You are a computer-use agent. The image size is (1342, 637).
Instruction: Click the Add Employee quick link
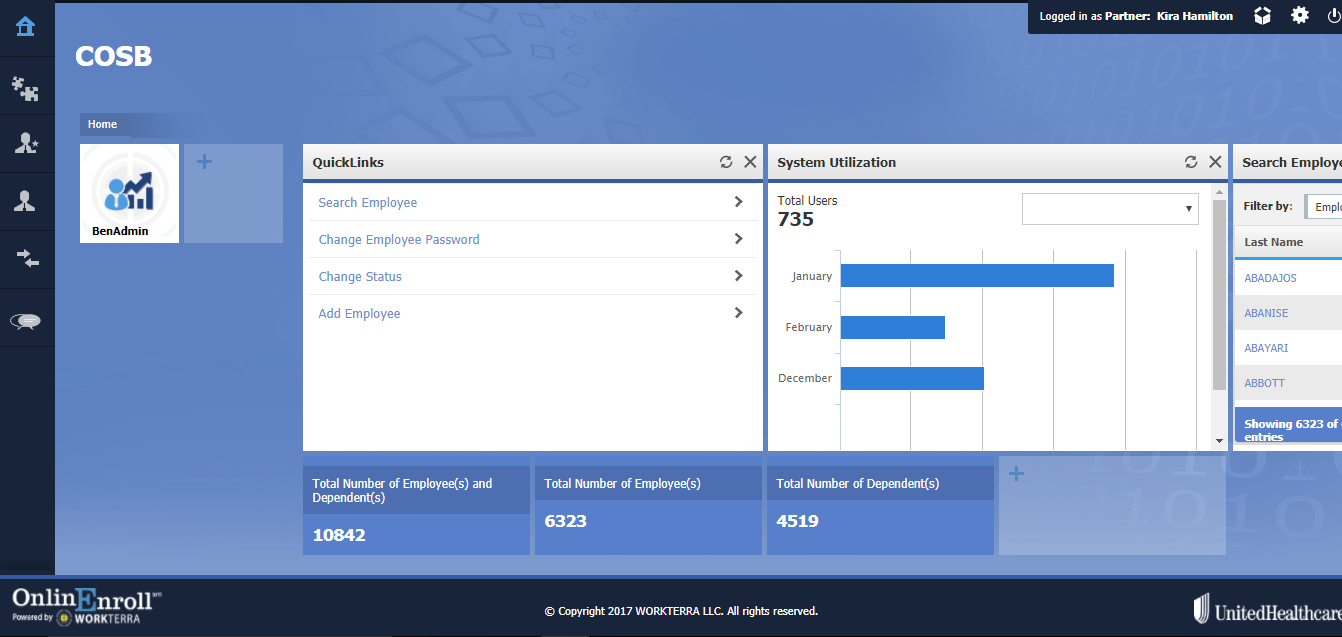[359, 314]
